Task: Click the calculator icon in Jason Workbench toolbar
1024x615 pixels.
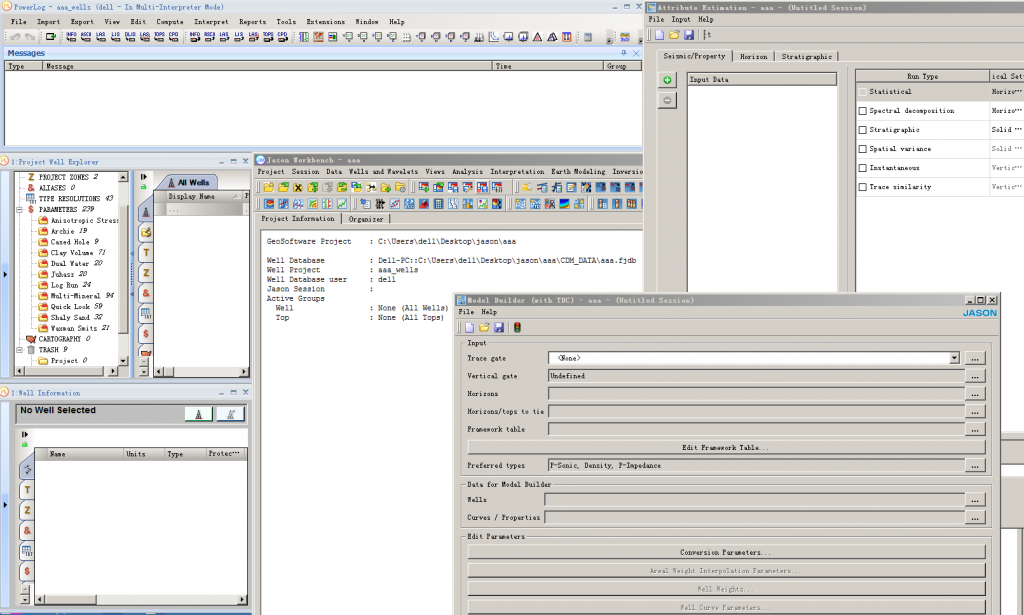Action: coord(438,204)
